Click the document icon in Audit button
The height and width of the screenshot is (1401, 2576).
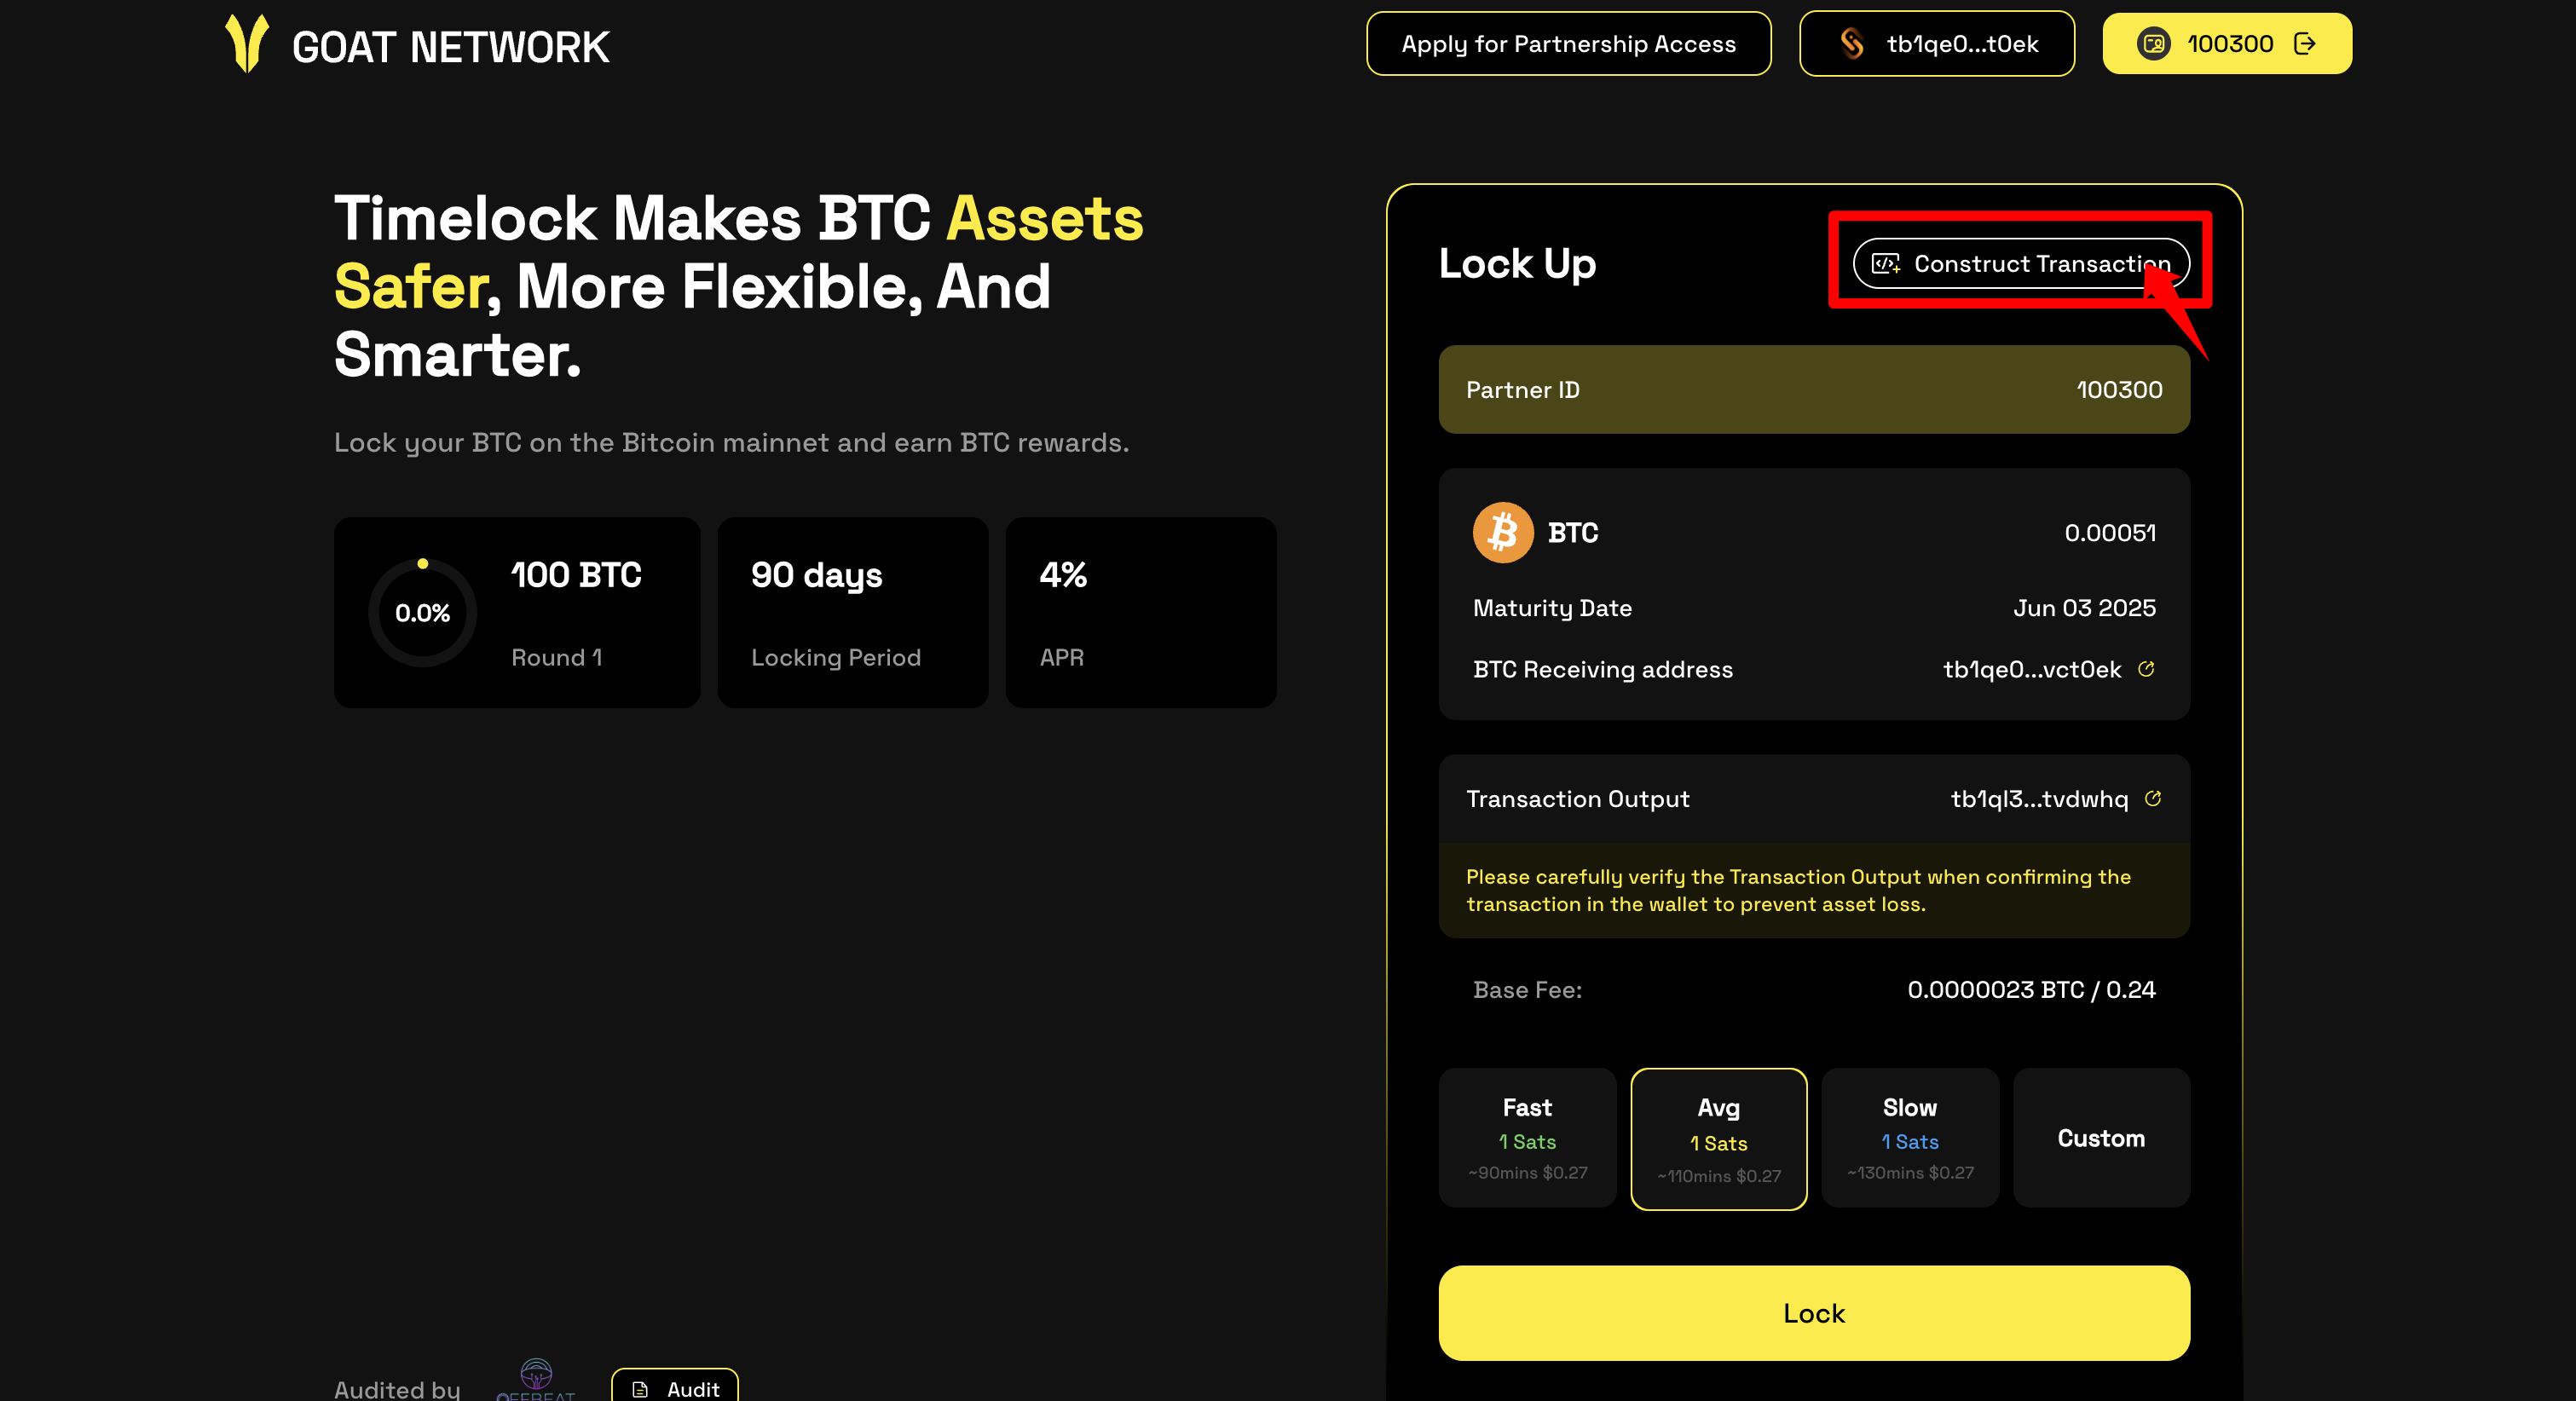(640, 1390)
